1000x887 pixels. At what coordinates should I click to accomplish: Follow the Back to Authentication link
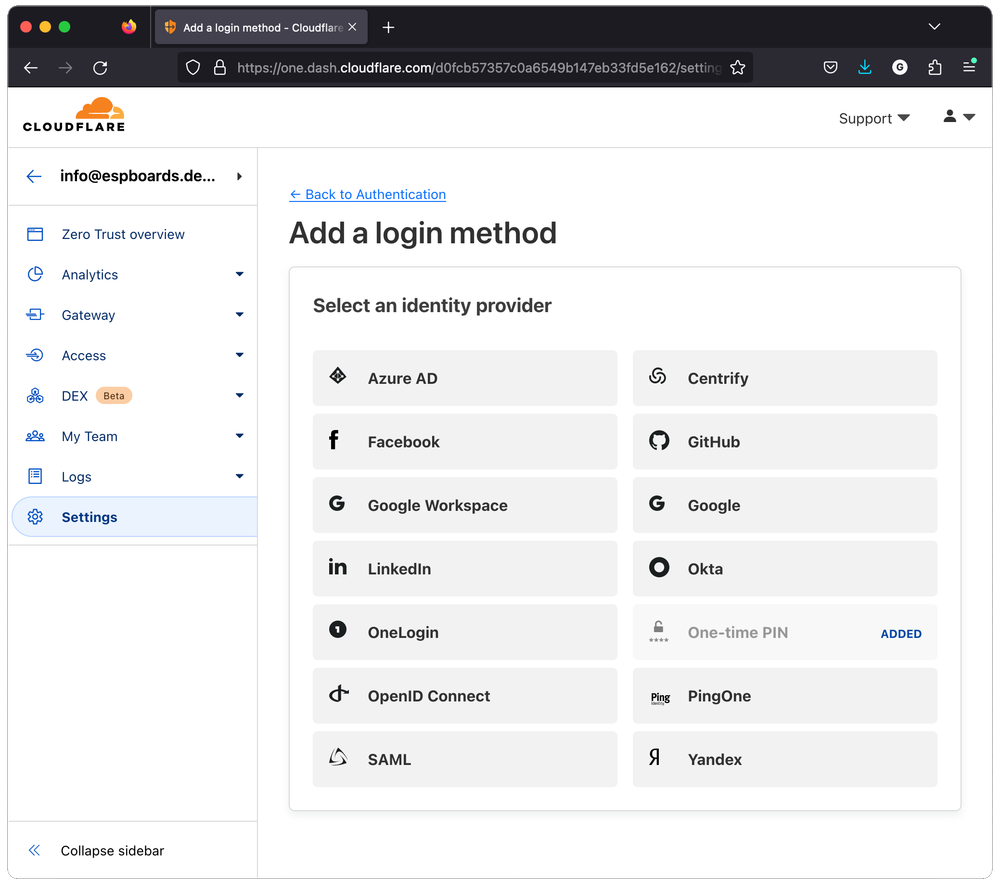coord(367,194)
